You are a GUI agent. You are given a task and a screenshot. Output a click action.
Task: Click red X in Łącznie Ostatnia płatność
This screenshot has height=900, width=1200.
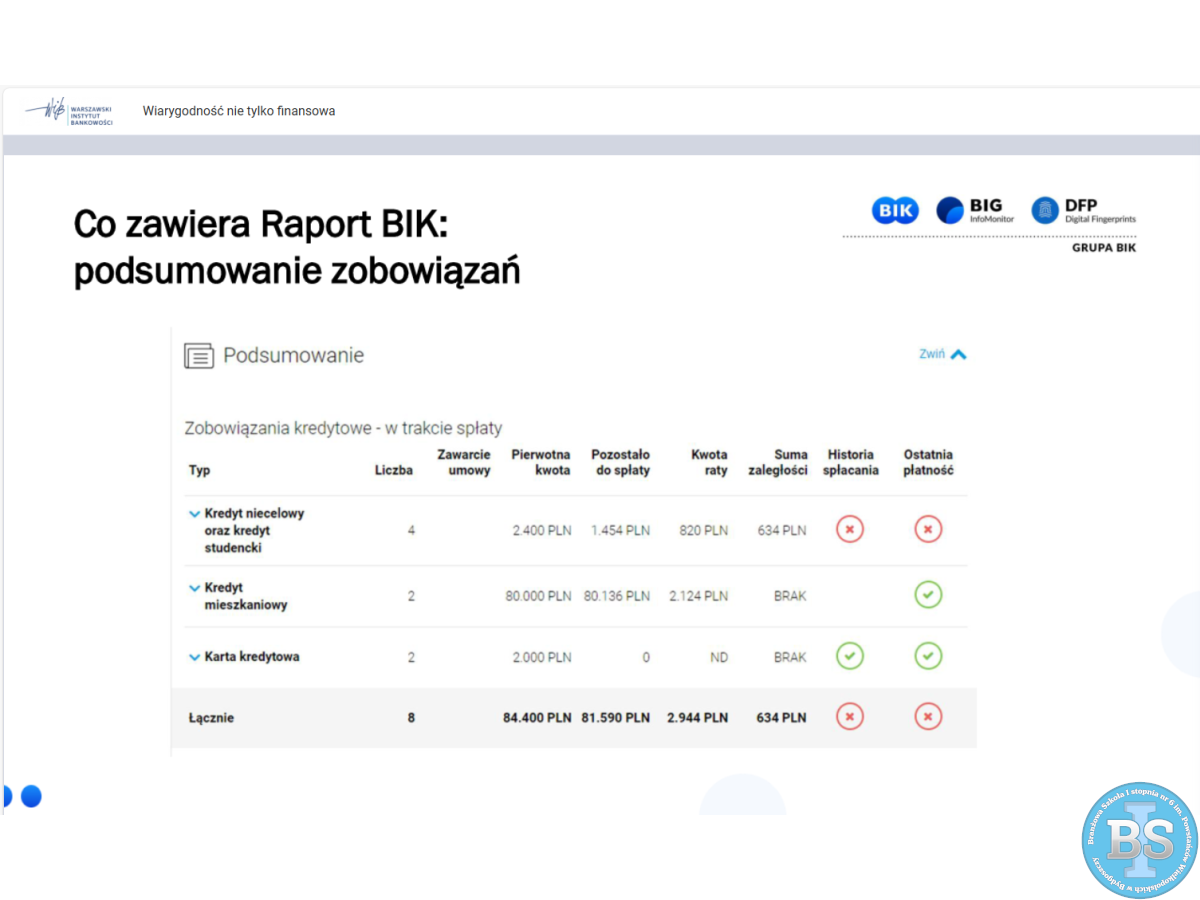(x=928, y=717)
